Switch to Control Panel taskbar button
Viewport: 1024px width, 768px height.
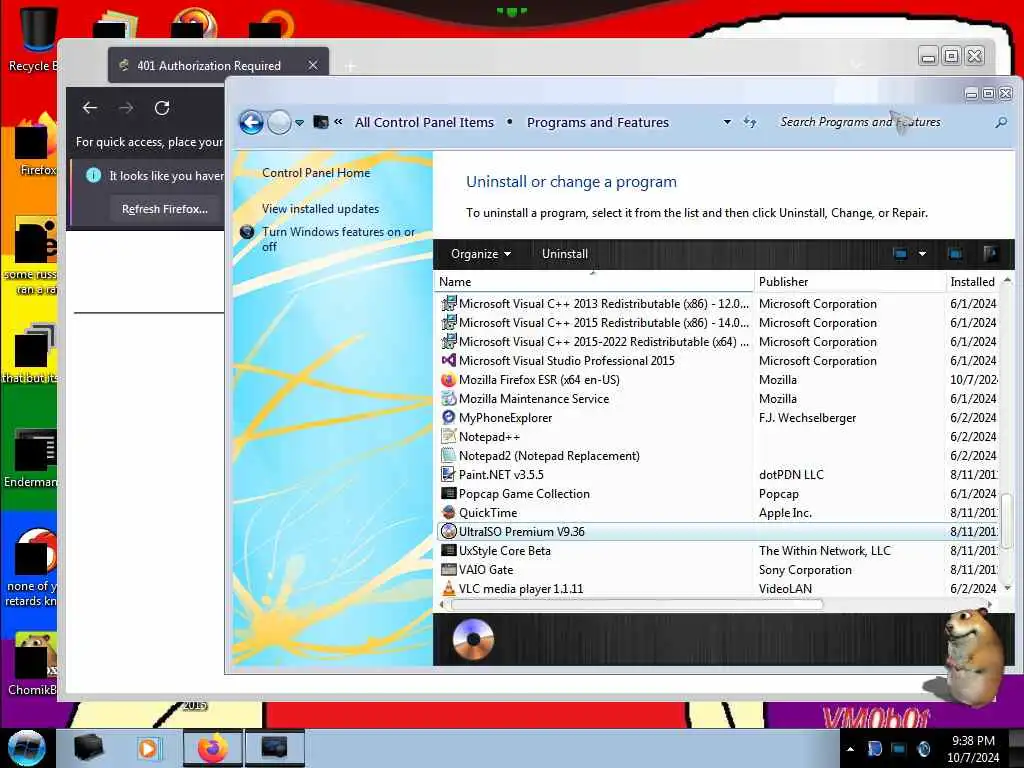274,748
